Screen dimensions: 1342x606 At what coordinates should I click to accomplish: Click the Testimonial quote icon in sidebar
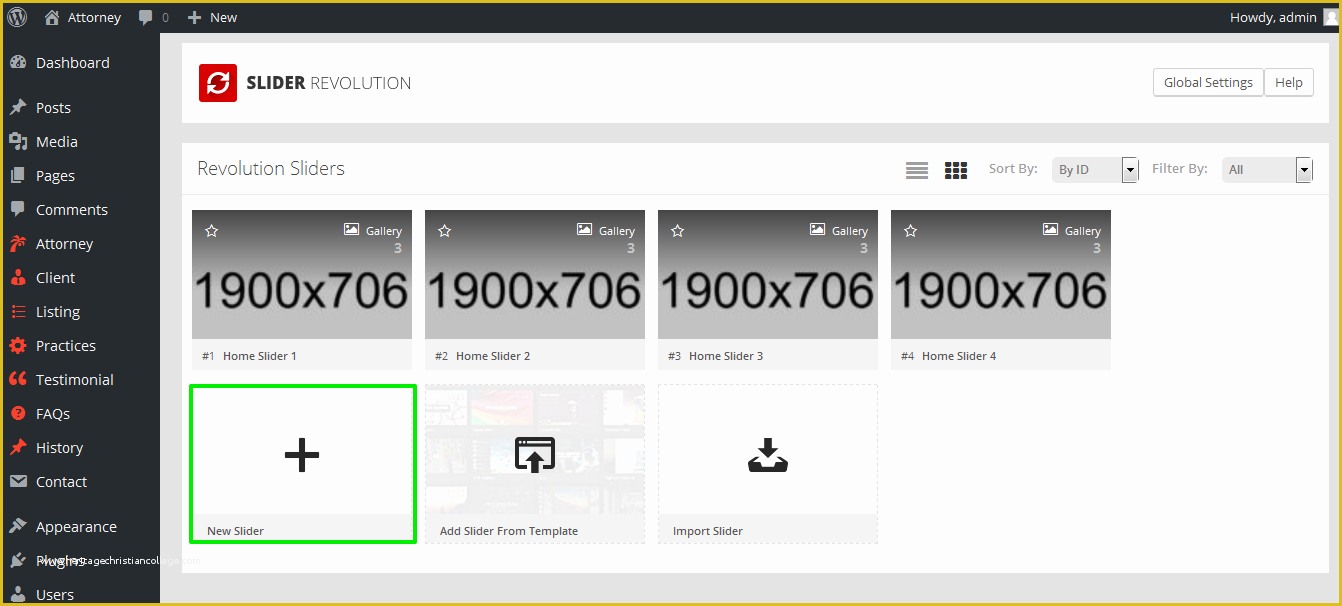[18, 379]
